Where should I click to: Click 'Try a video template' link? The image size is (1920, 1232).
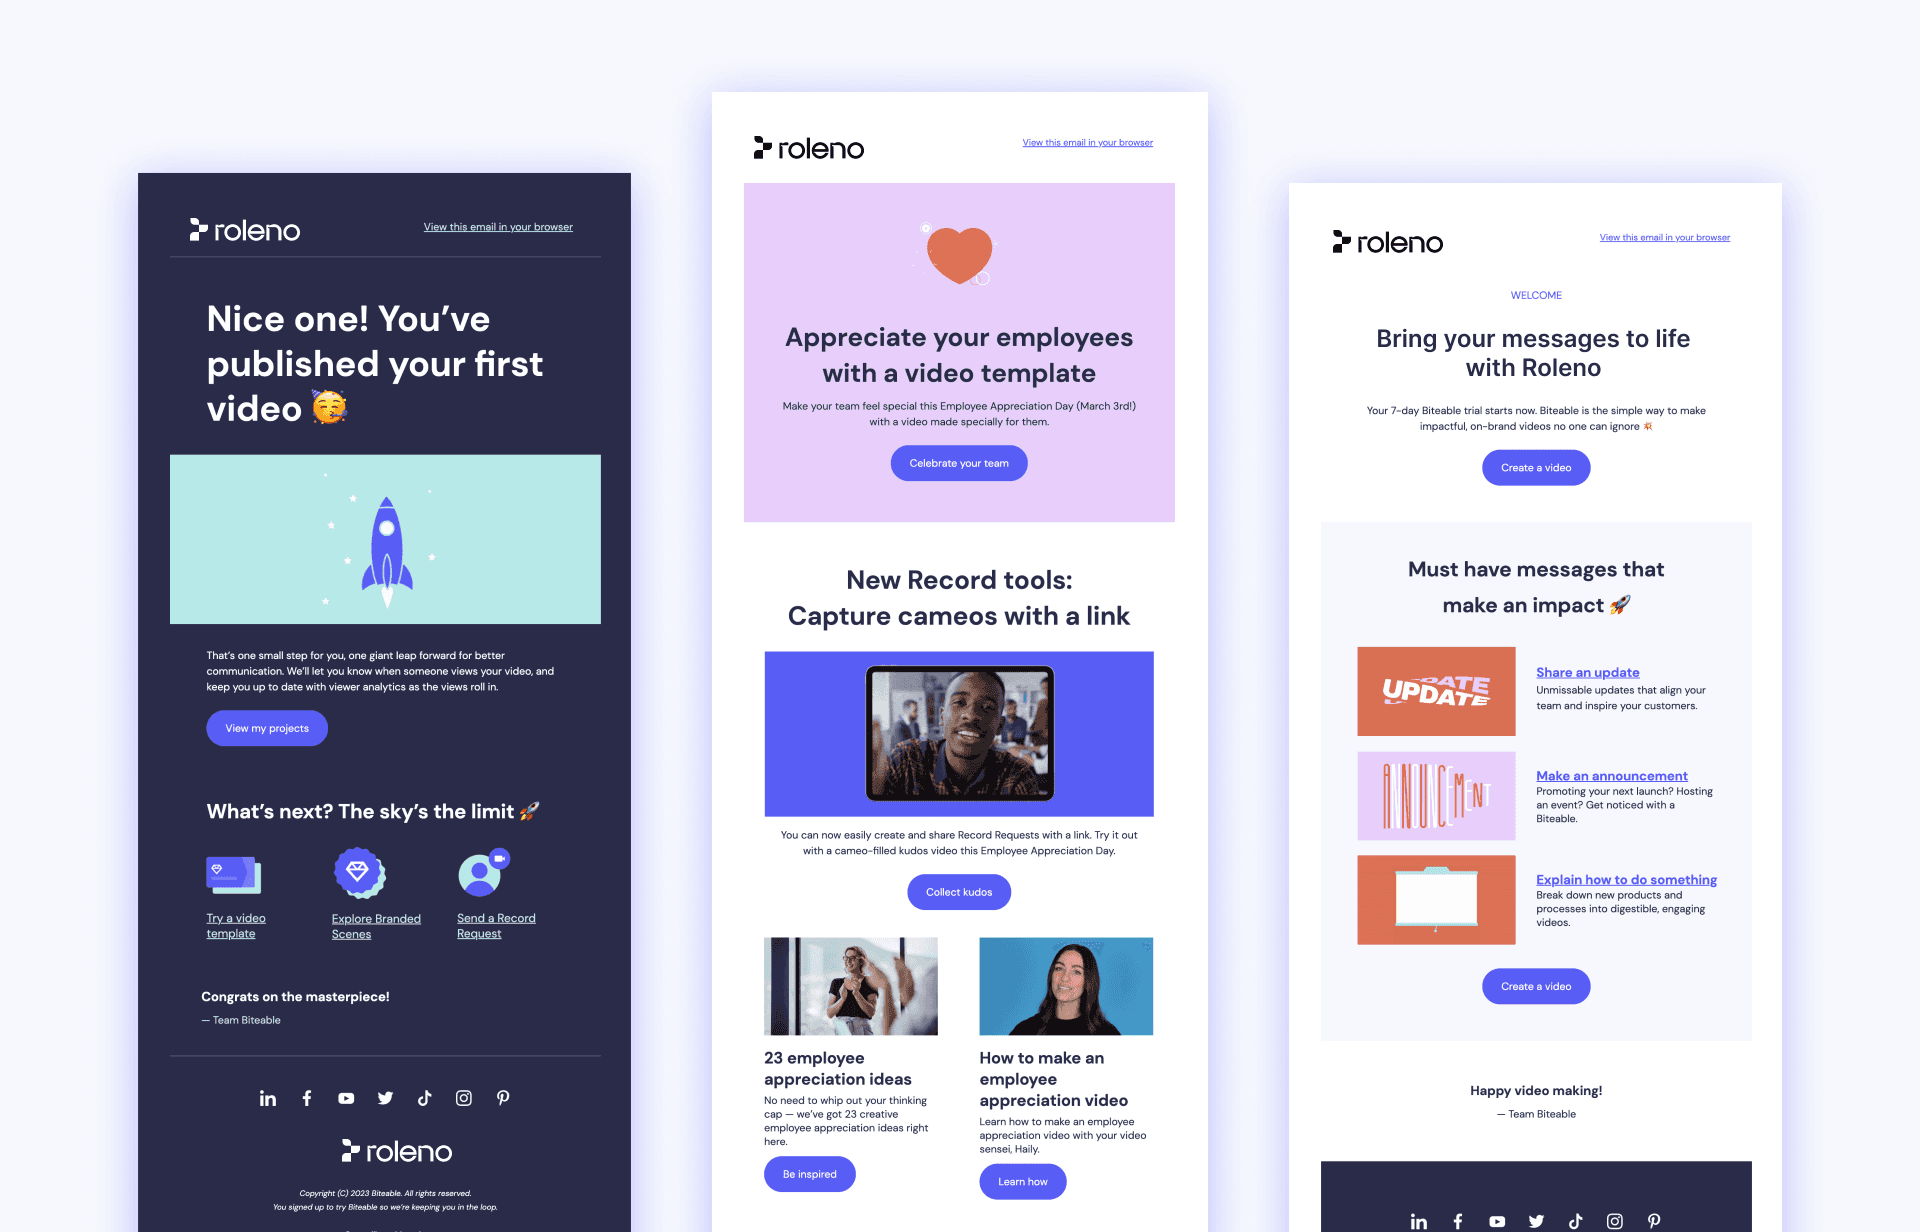(234, 924)
